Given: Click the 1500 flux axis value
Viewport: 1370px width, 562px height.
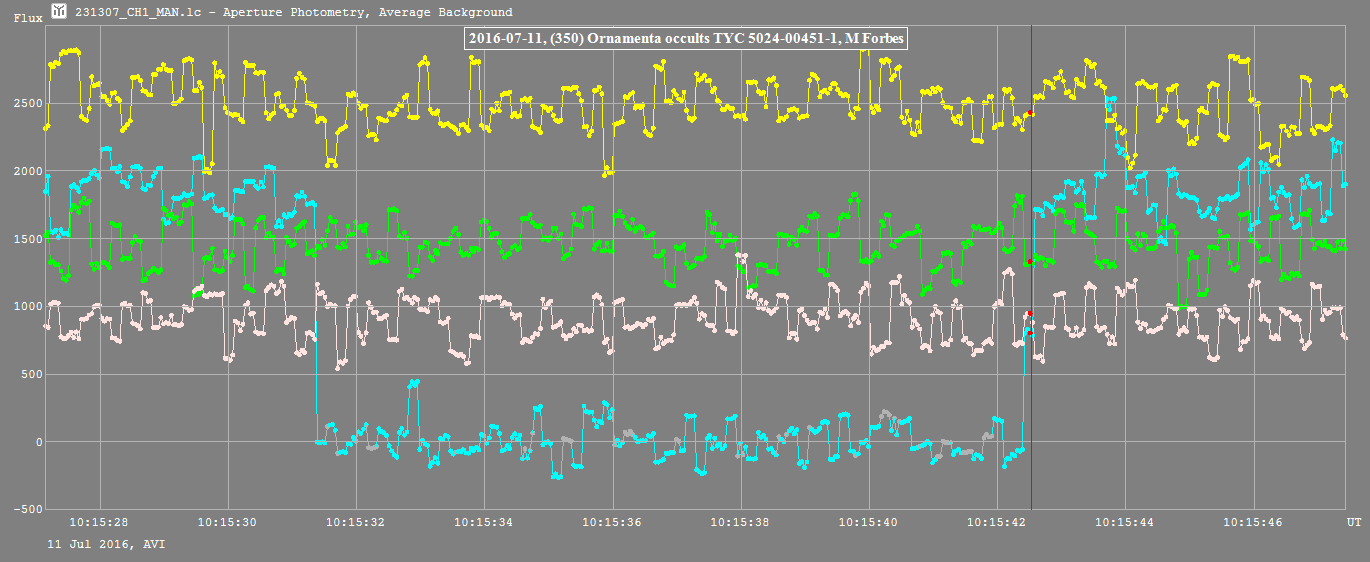Looking at the screenshot, I should [x=26, y=239].
